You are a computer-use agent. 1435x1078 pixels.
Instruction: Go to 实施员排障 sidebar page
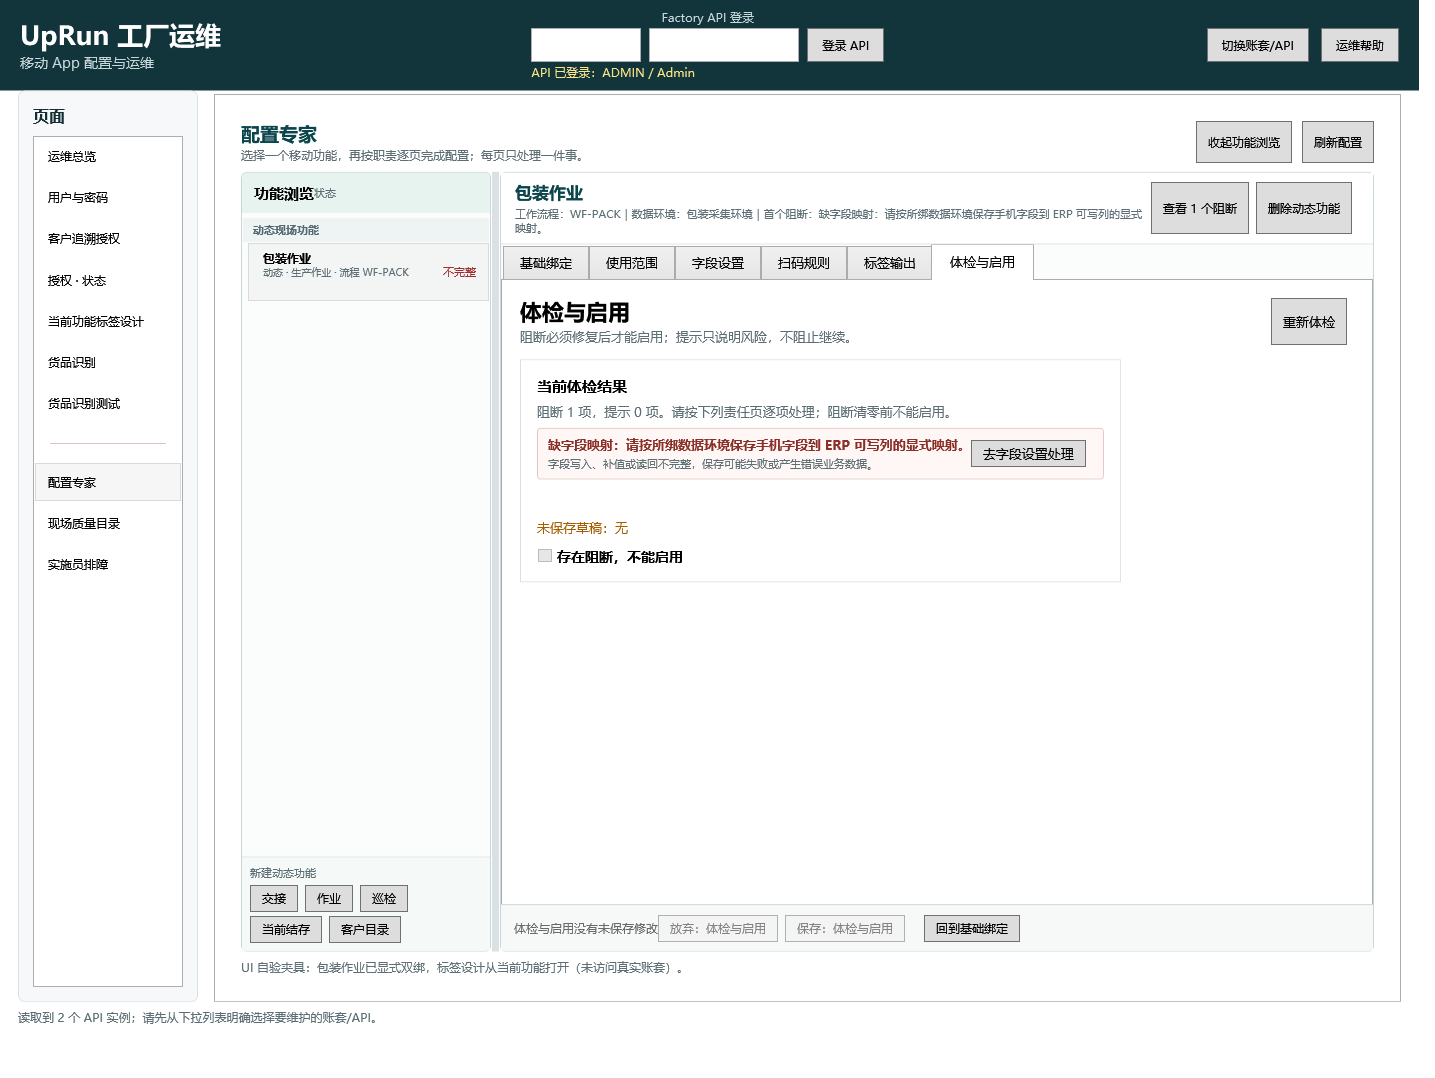[108, 565]
